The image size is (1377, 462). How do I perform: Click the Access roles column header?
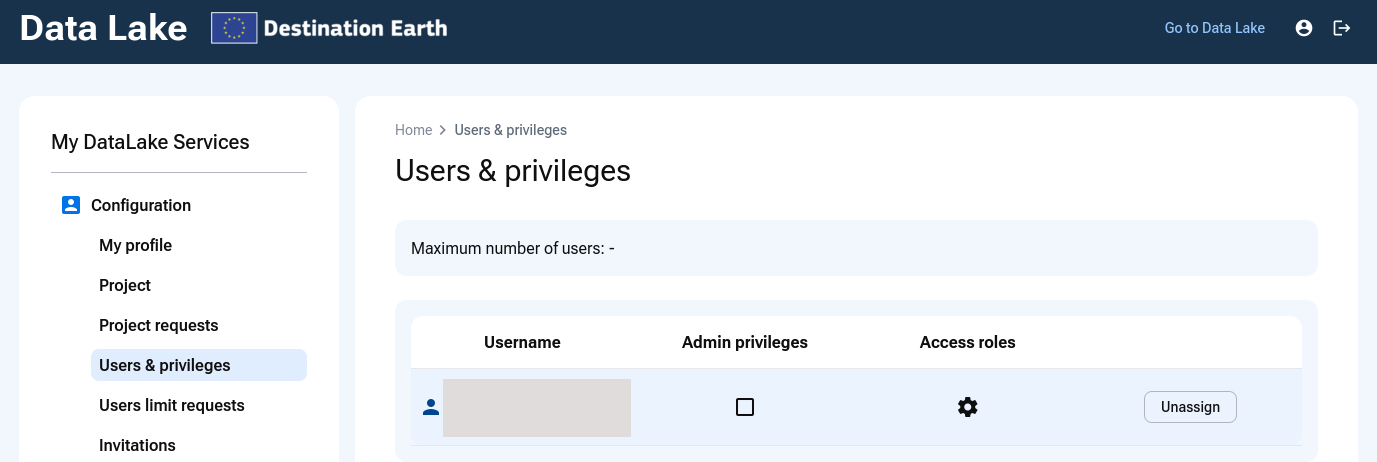coord(968,342)
